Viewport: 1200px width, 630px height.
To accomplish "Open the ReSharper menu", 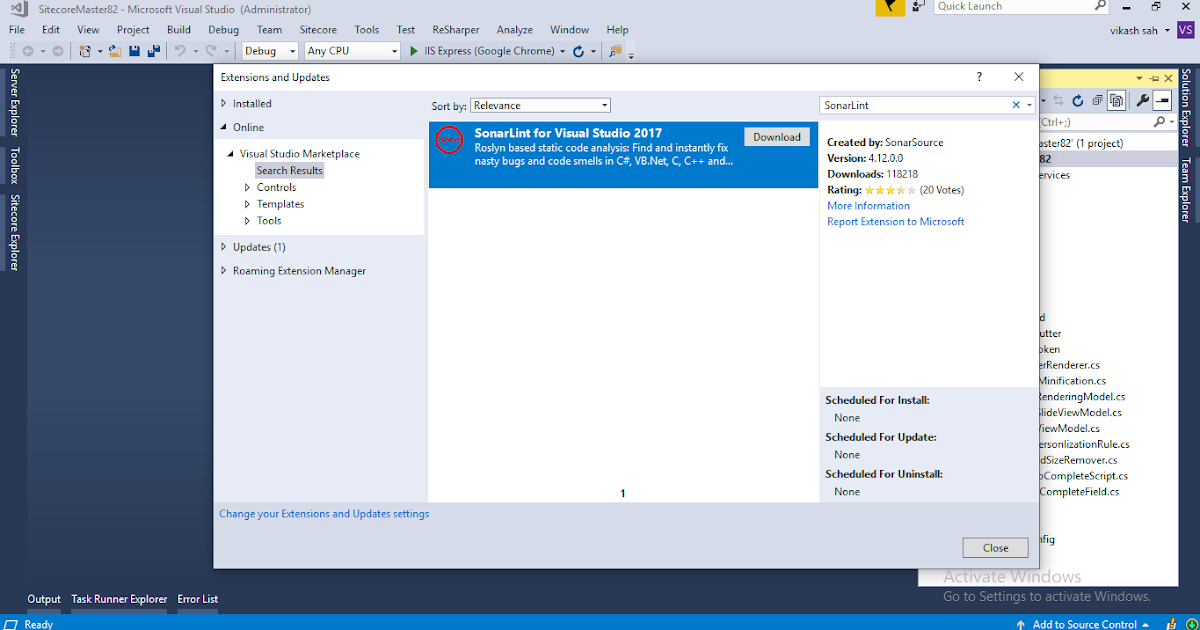I will 455,30.
